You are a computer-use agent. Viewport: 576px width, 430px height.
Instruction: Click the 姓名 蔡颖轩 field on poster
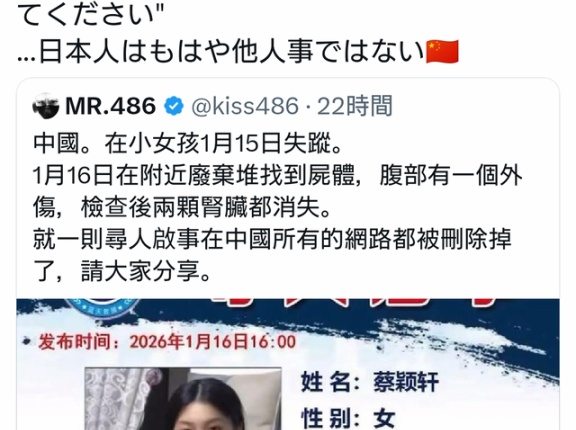[x=370, y=382]
